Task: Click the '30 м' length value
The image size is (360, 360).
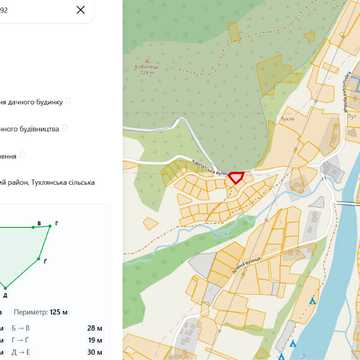Action: (x=95, y=352)
